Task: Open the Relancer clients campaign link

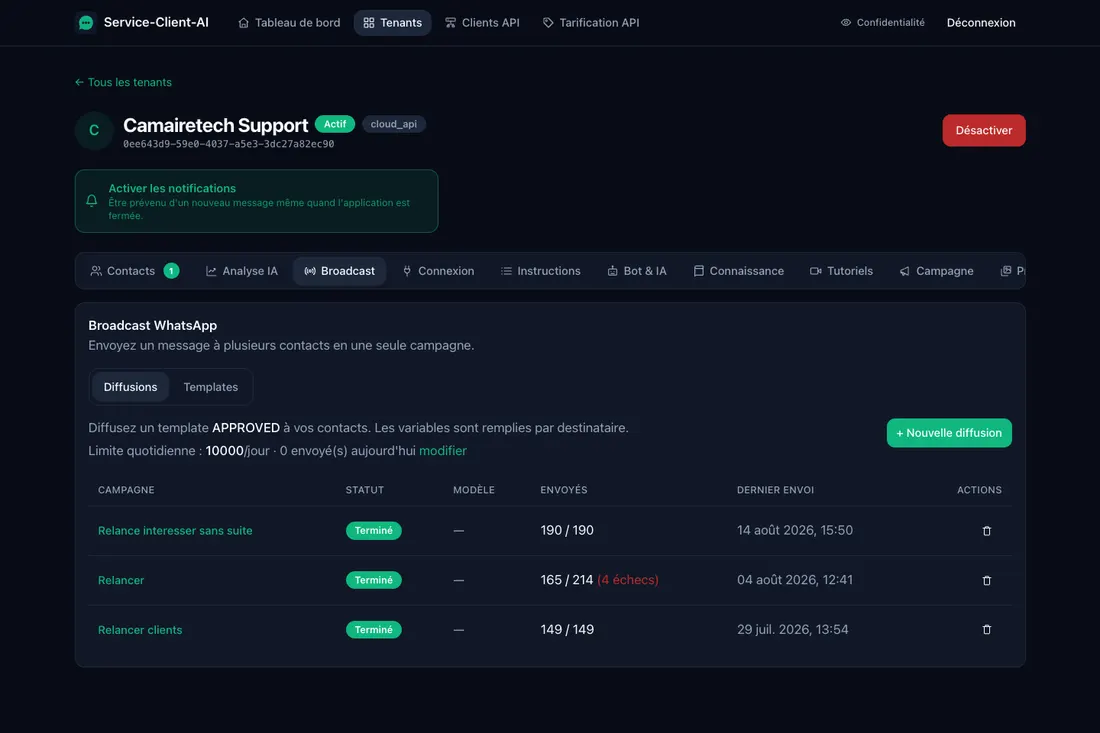Action: pyautogui.click(x=140, y=630)
